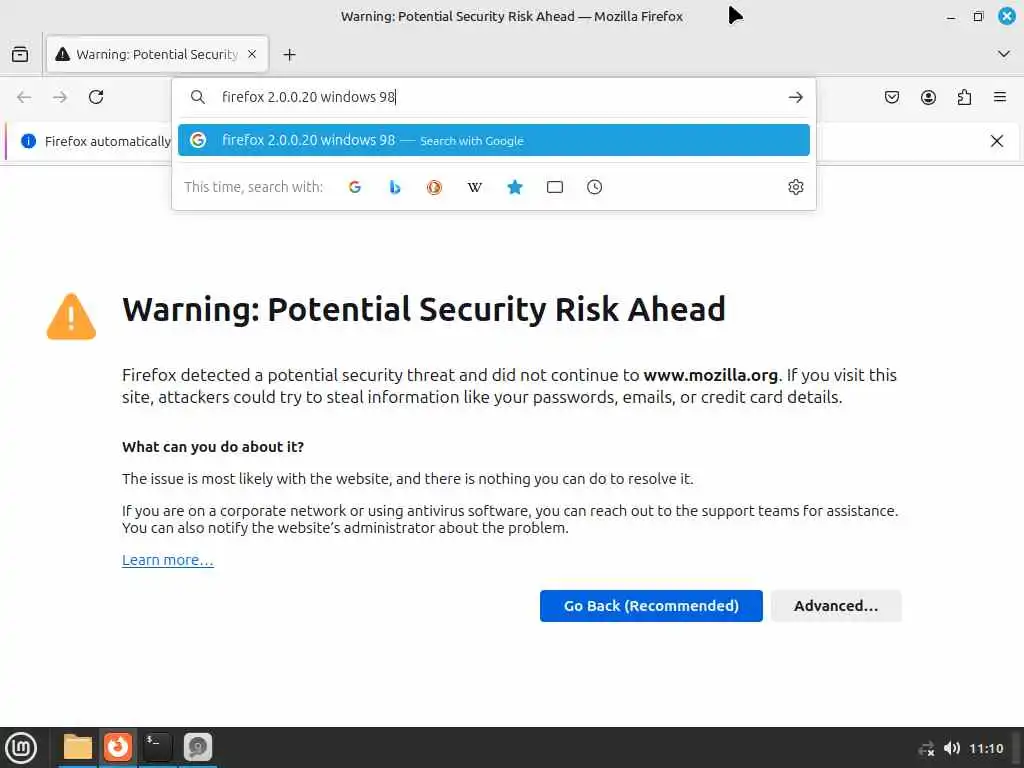
Task: Search bookmarks via star icon
Action: pyautogui.click(x=515, y=187)
